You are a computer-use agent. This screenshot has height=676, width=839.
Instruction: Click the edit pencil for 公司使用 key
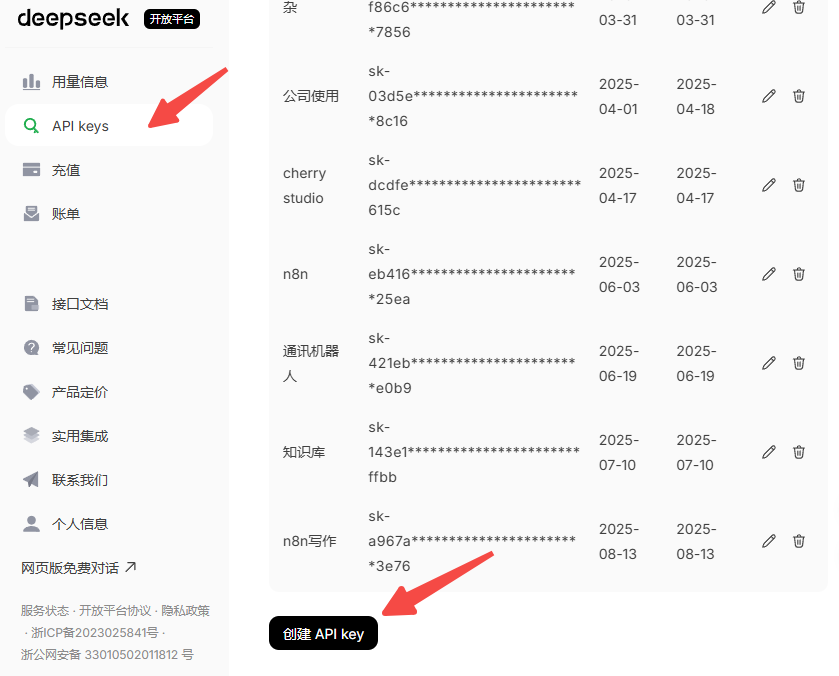[x=768, y=96]
